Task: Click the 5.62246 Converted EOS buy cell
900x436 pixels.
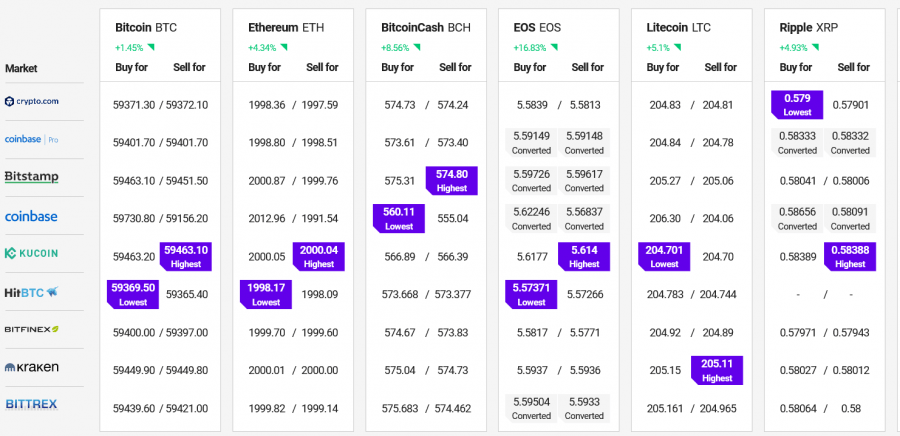Action: [532, 219]
